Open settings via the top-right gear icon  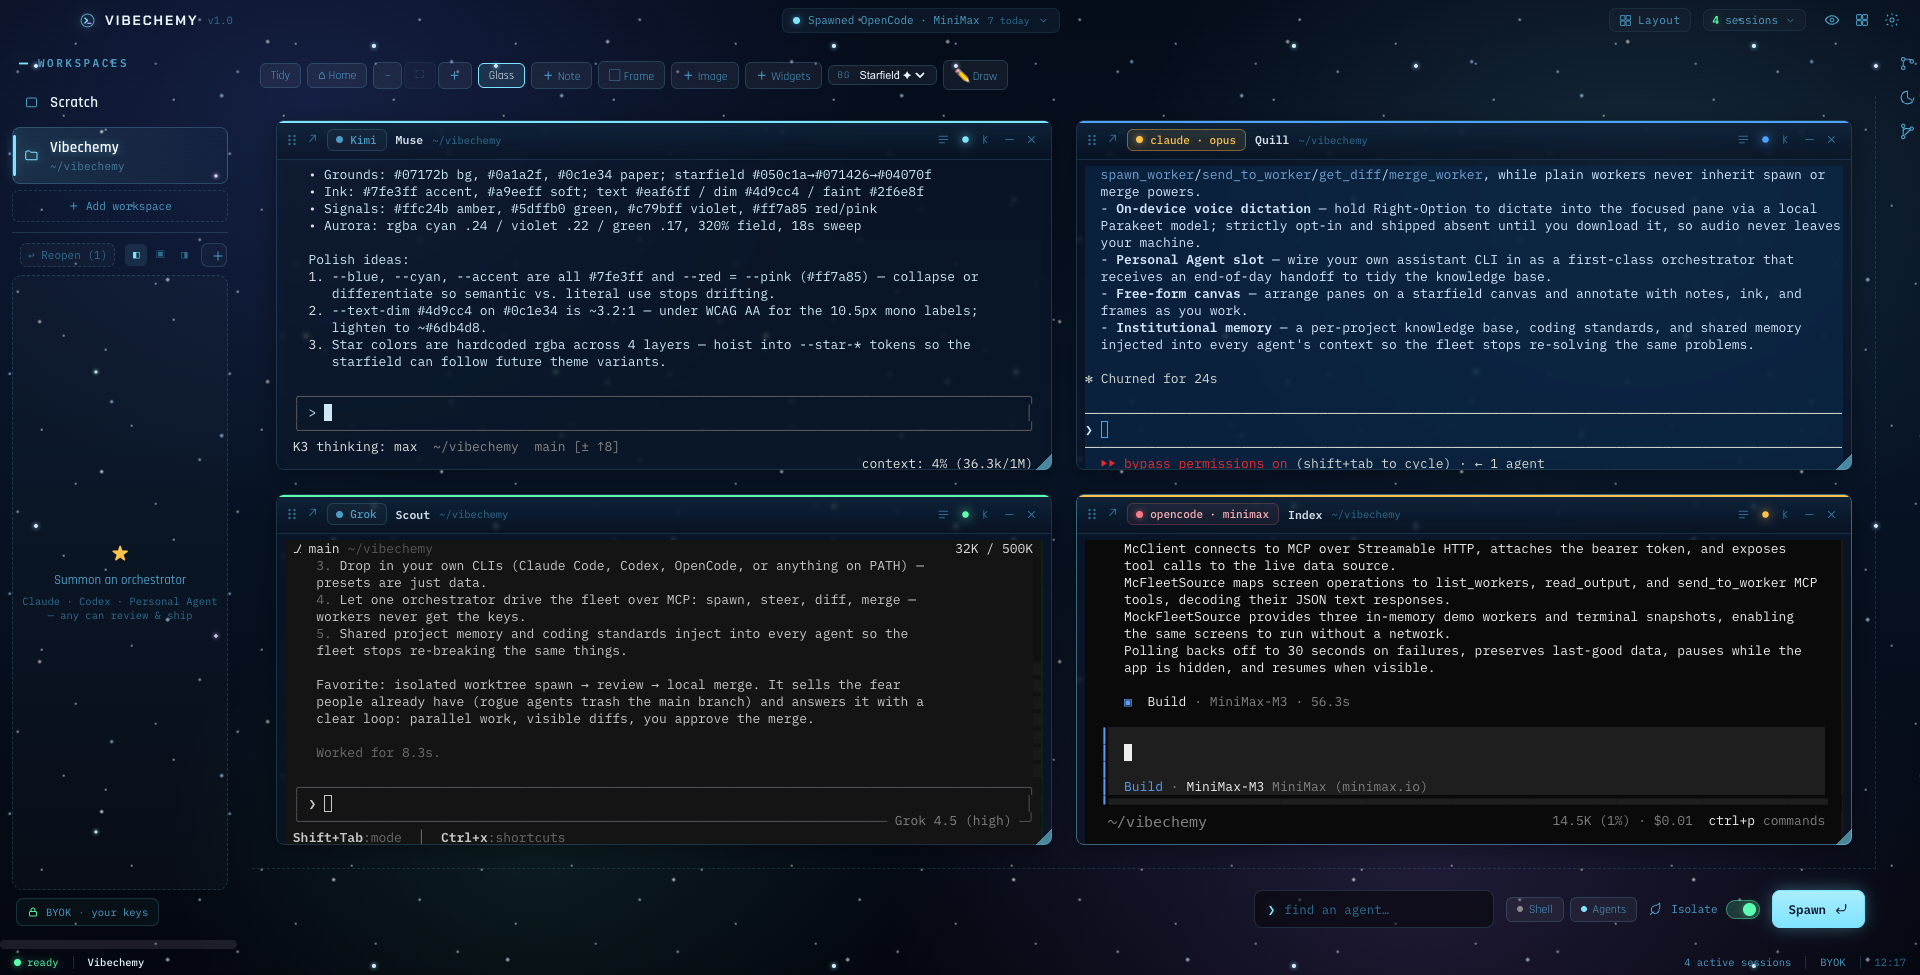(x=1891, y=20)
